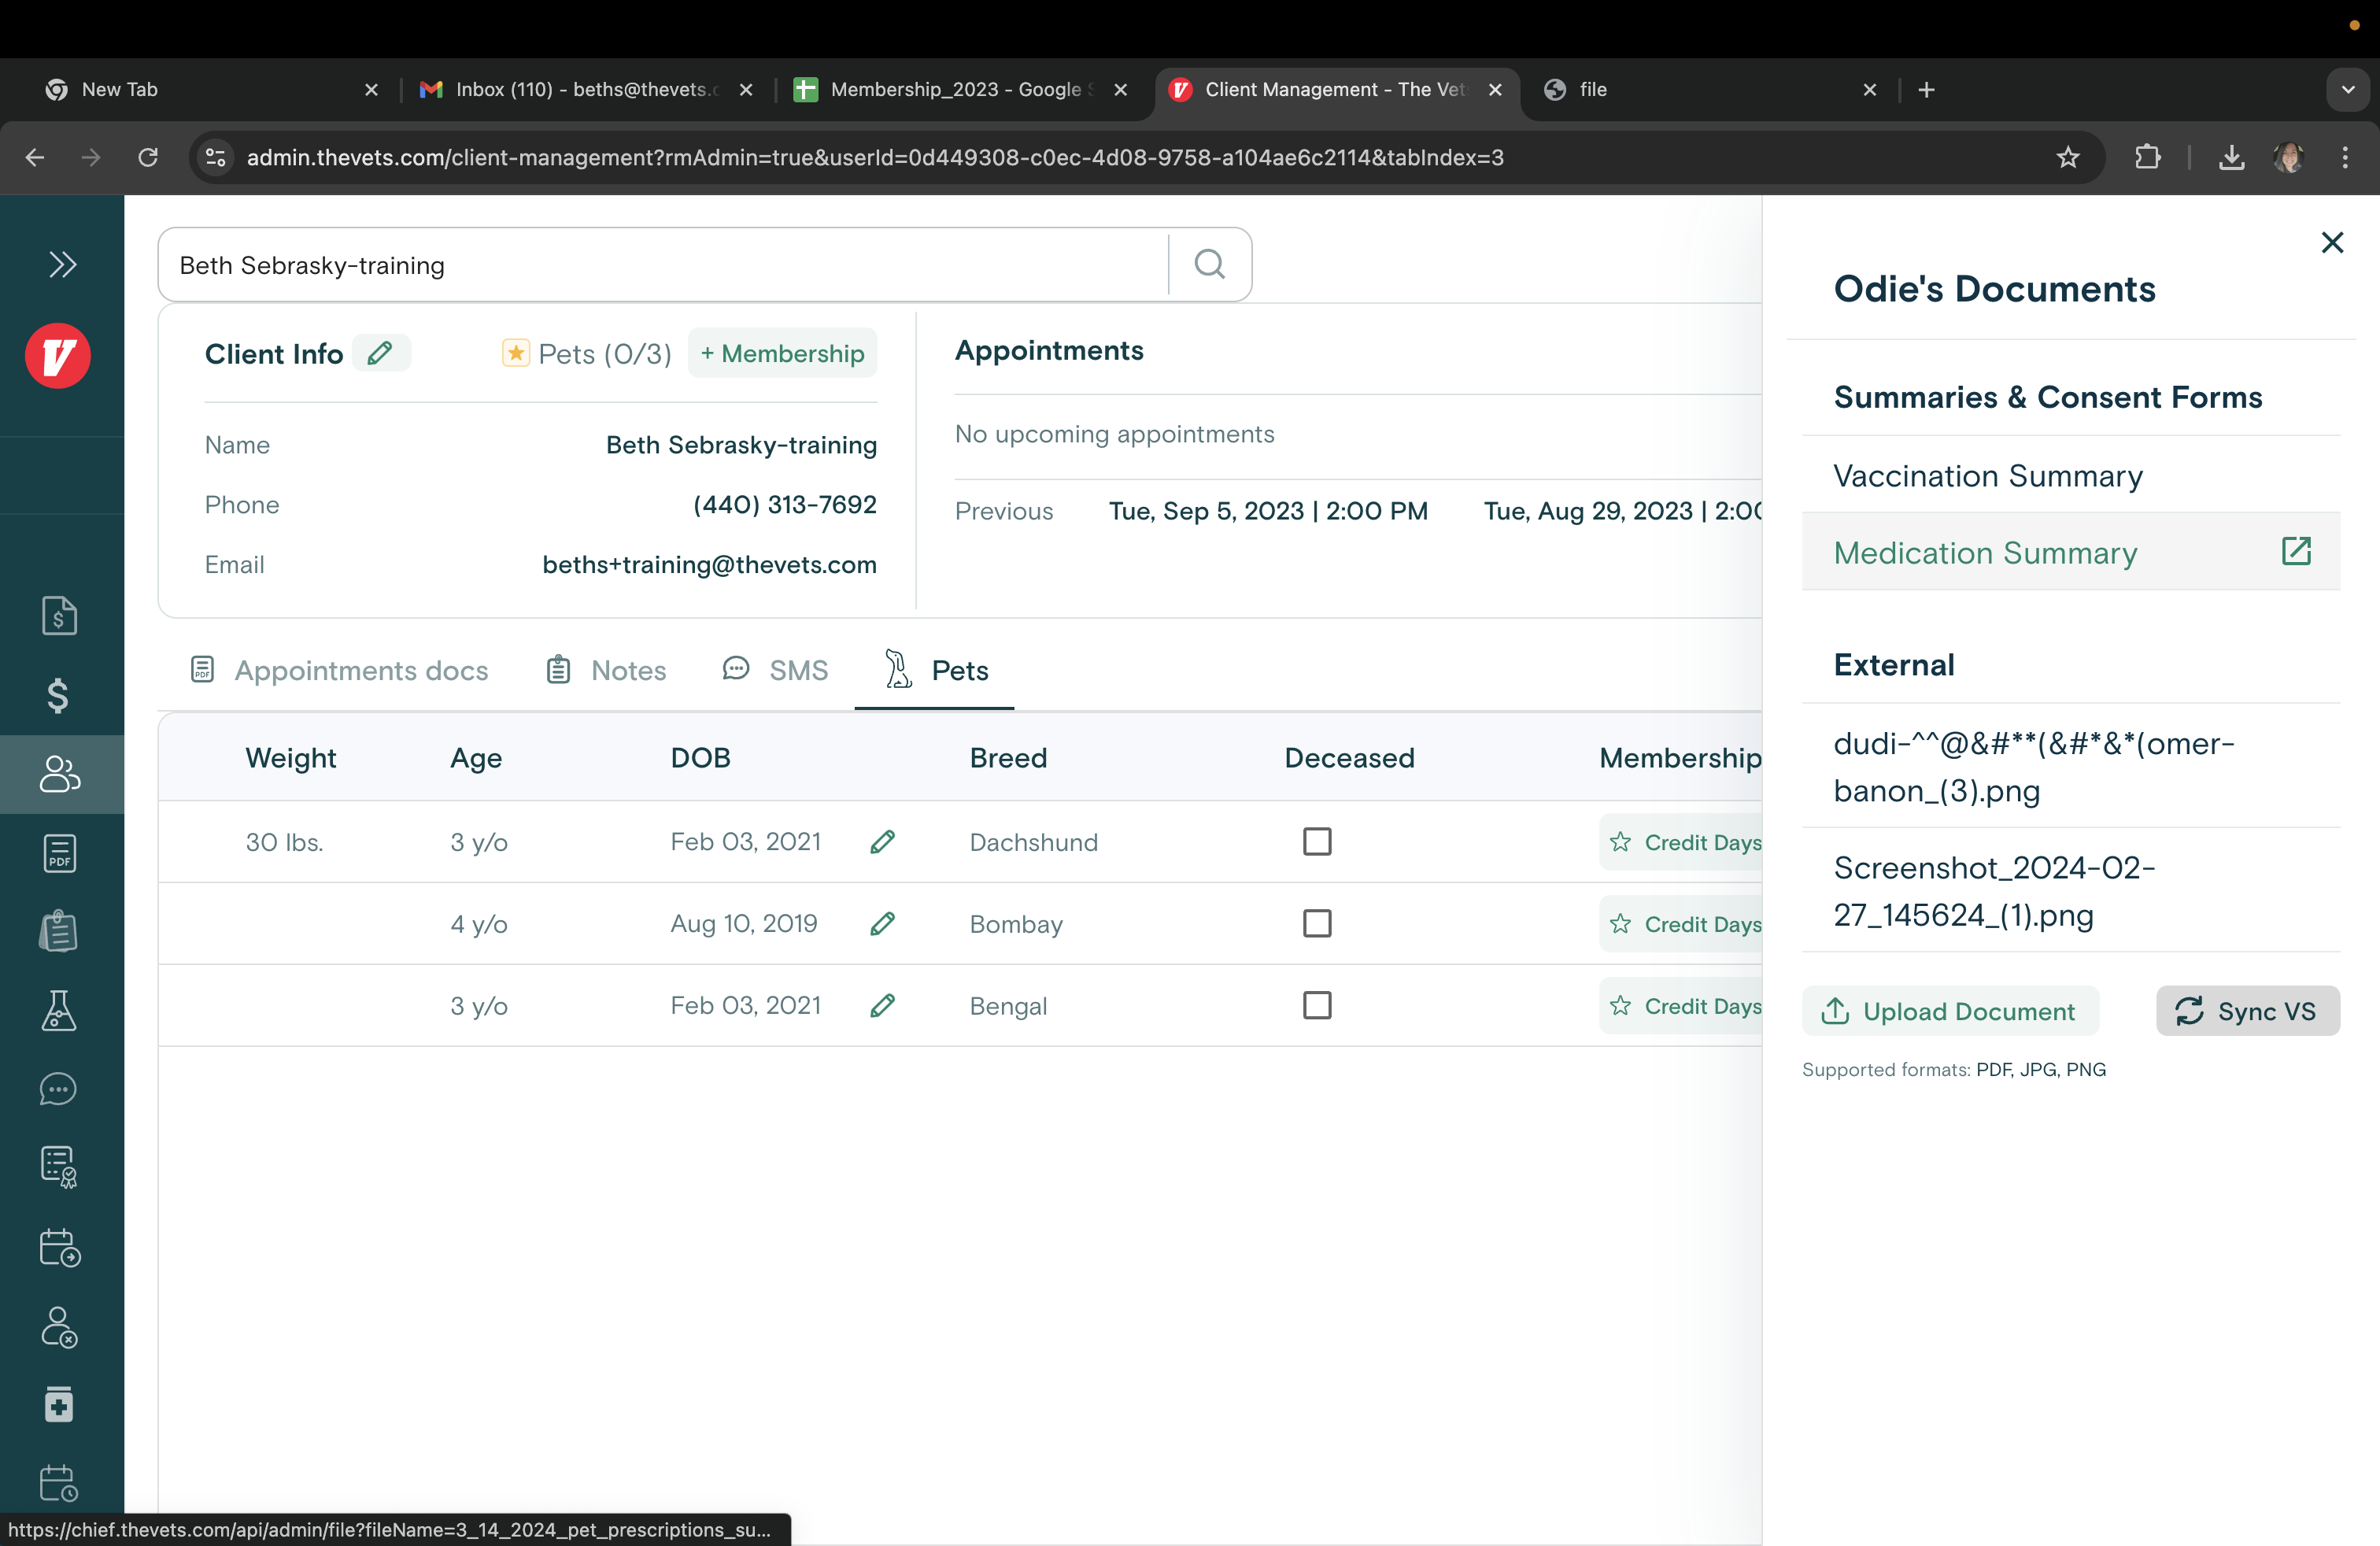Switch to the New Tab browser tab
The height and width of the screenshot is (1546, 2380).
212,89
